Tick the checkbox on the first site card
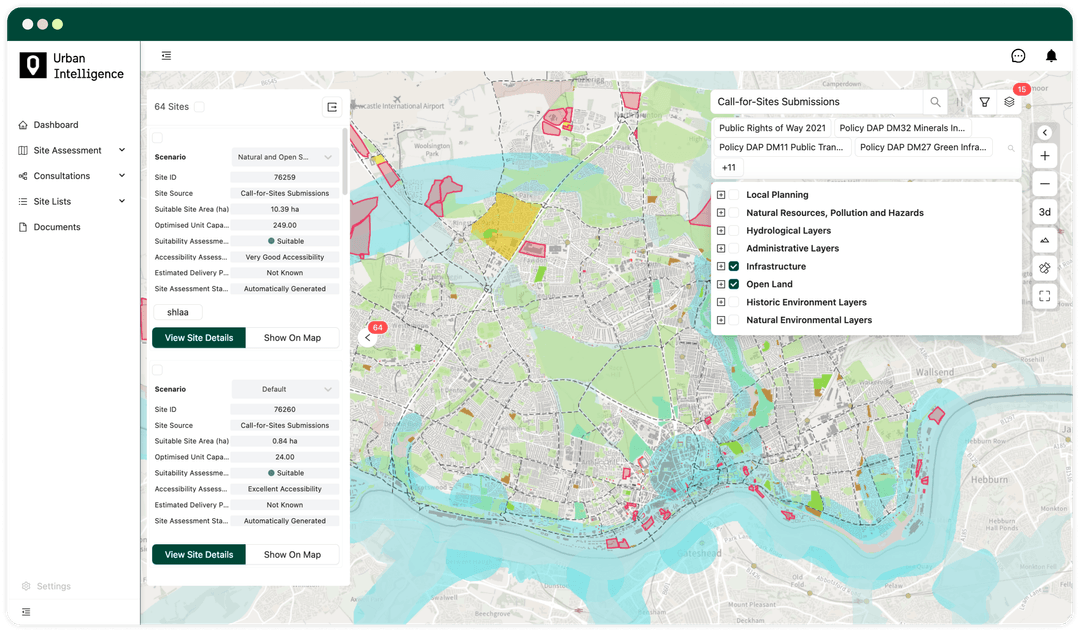 pyautogui.click(x=157, y=137)
